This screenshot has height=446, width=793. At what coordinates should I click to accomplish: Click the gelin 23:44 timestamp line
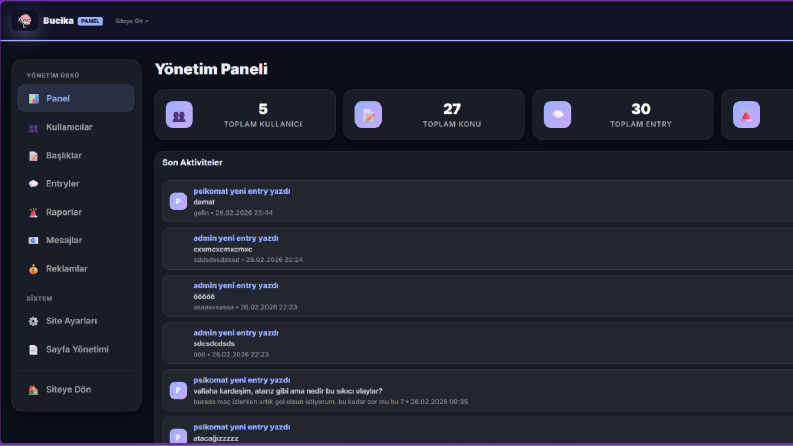pos(233,213)
